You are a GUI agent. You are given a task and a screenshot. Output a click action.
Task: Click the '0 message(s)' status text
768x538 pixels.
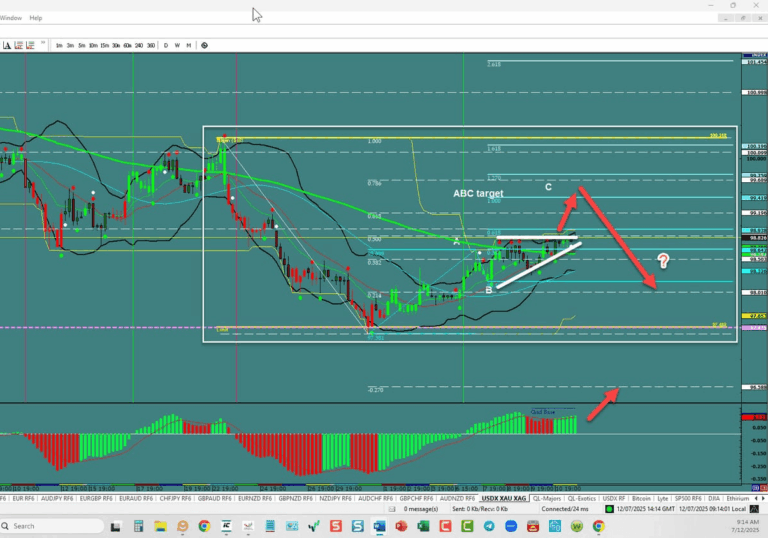(421, 509)
